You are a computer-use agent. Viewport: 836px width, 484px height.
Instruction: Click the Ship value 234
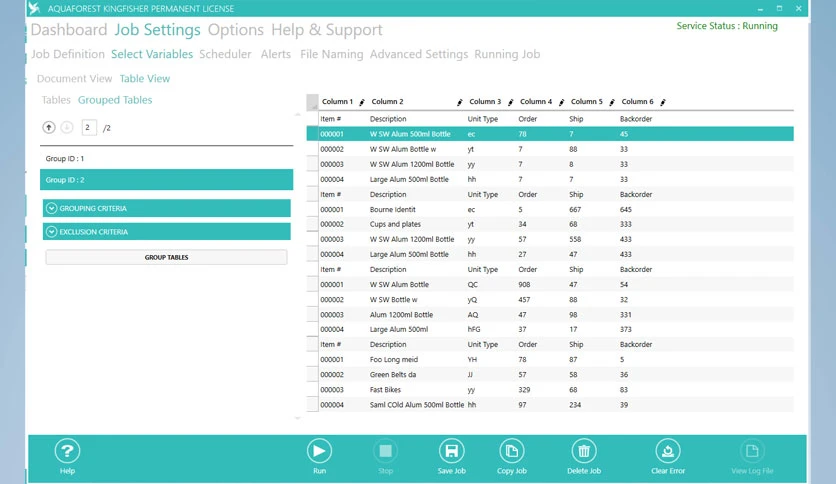point(575,405)
